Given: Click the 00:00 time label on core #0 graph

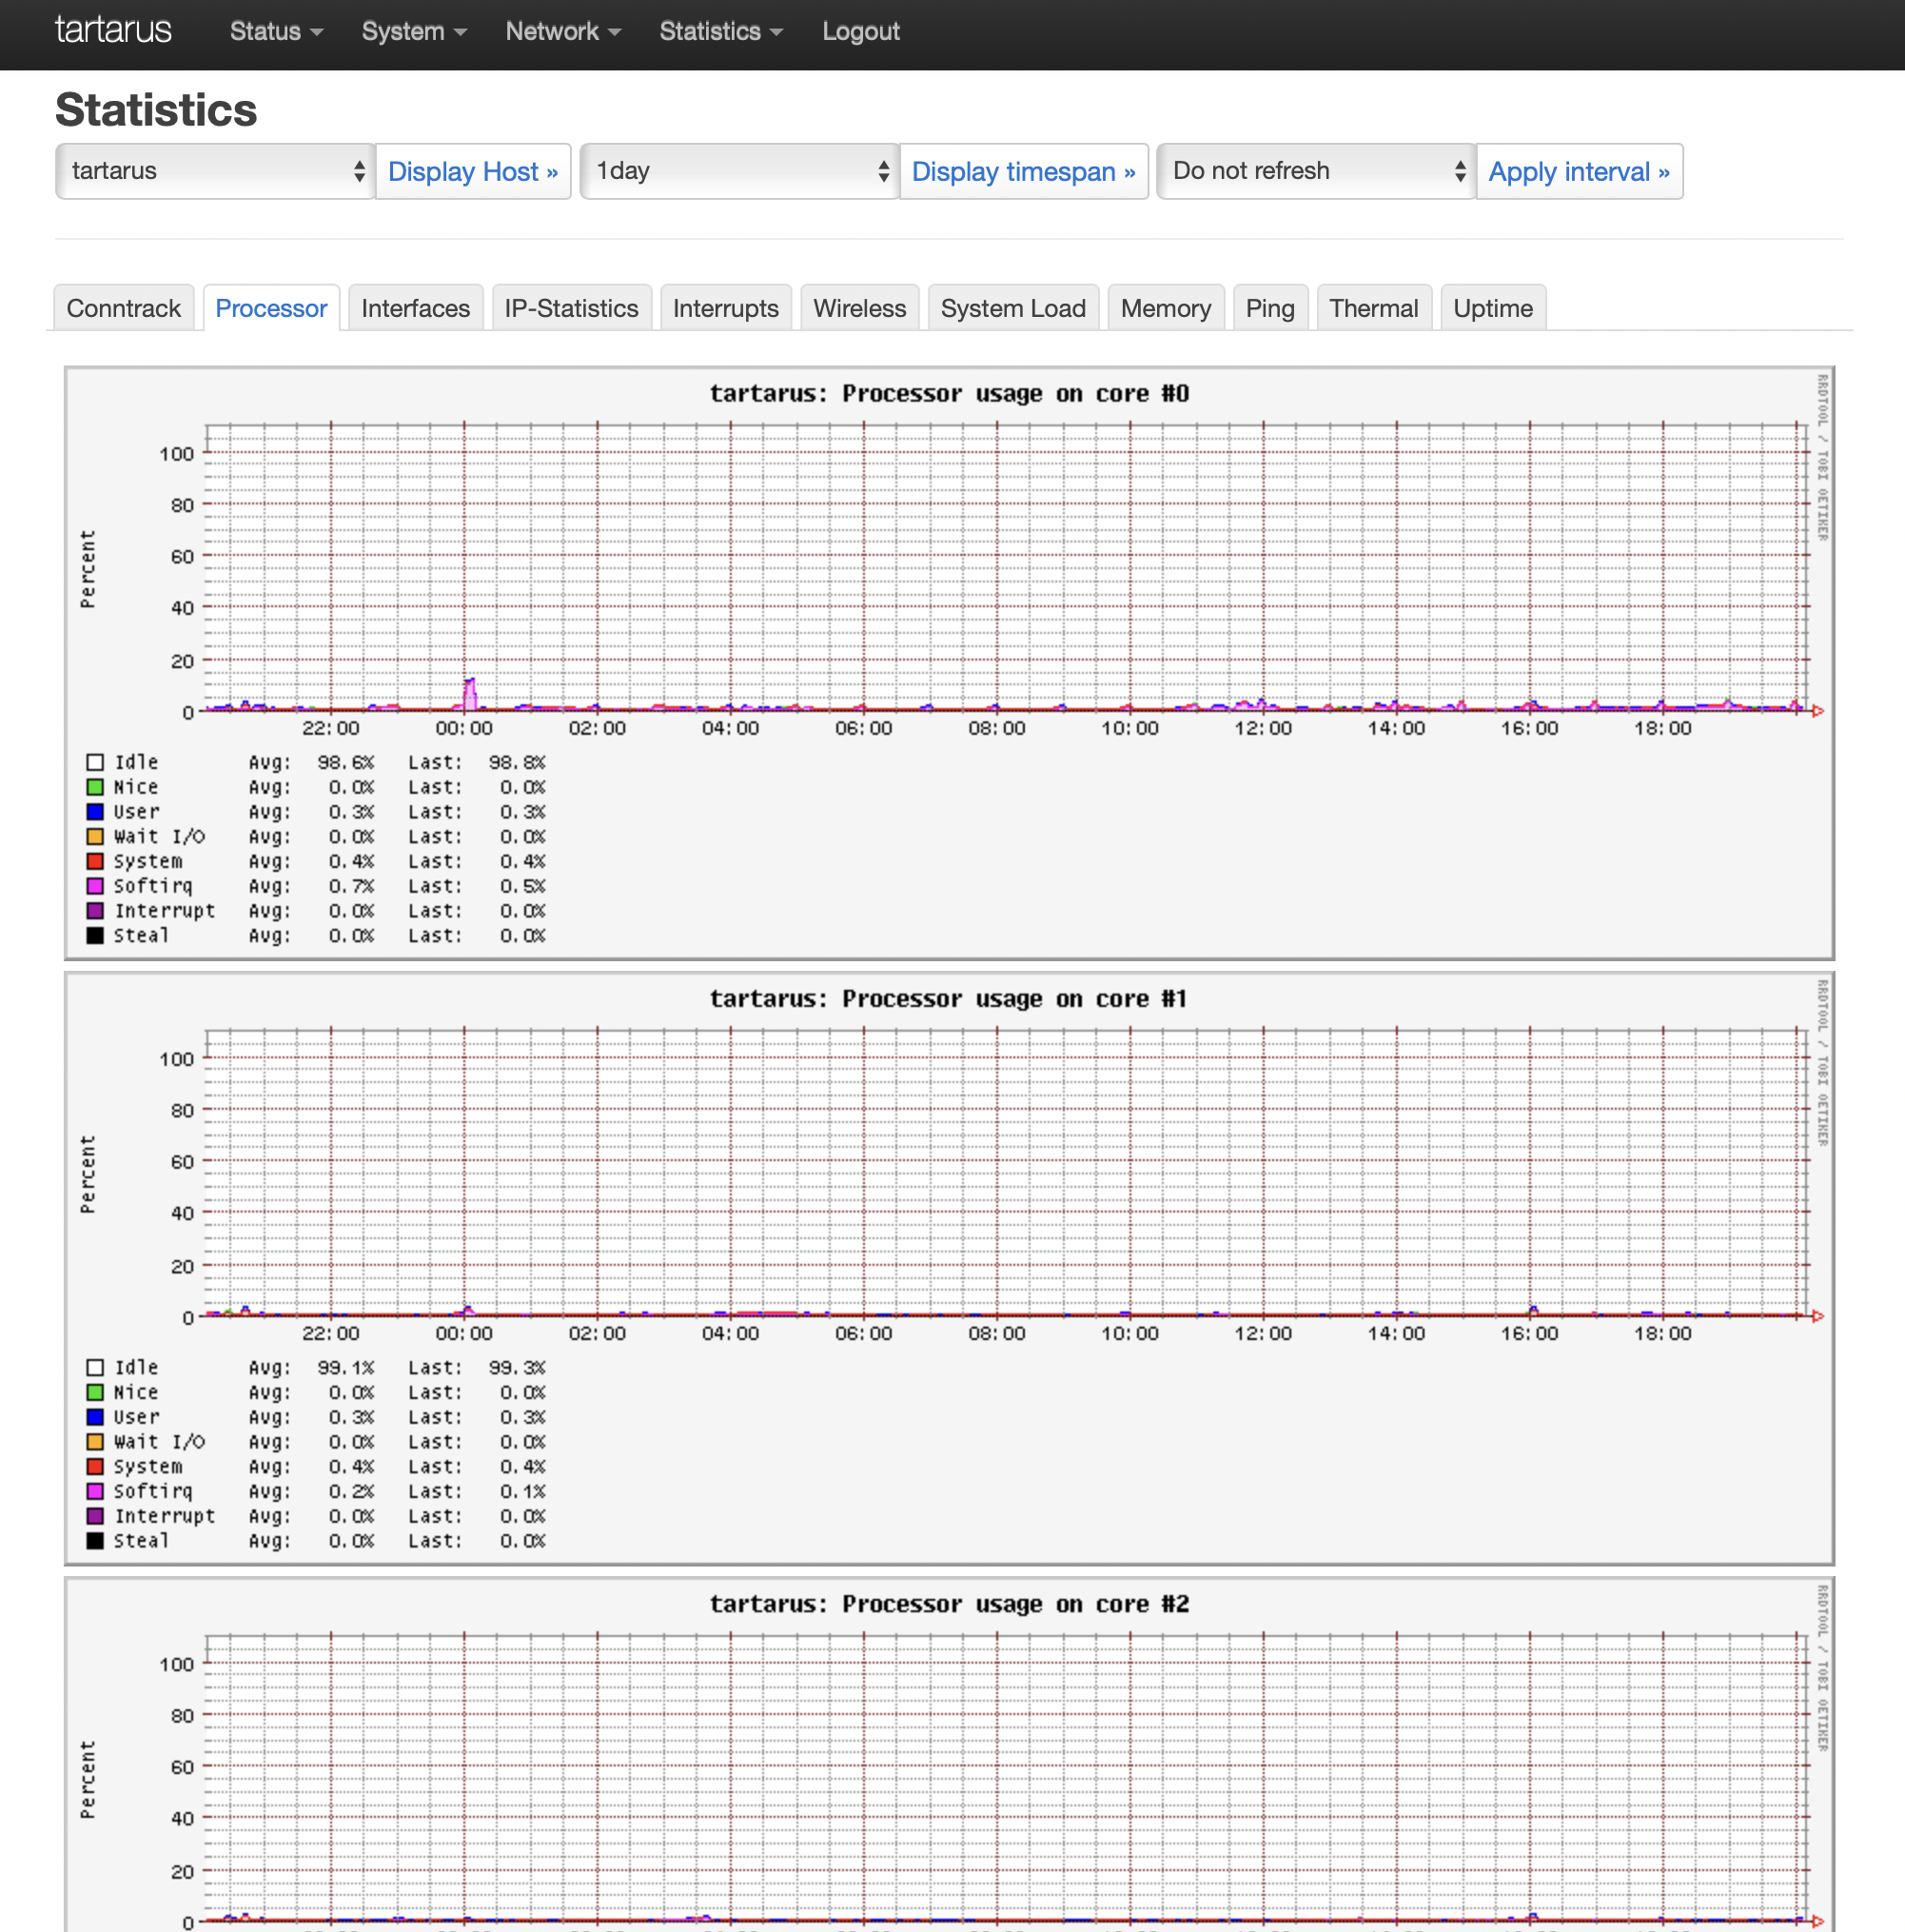Looking at the screenshot, I should click(x=464, y=728).
